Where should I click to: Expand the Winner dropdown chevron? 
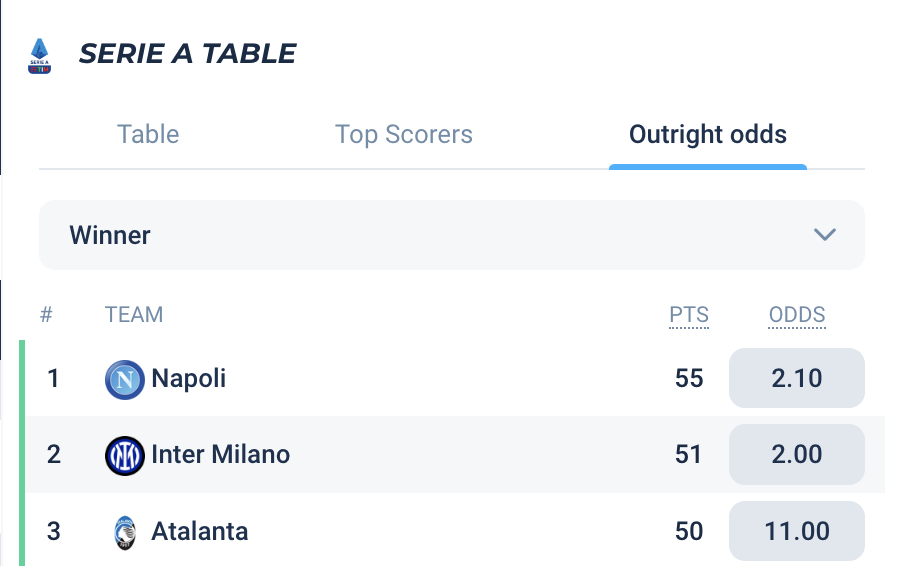click(824, 235)
